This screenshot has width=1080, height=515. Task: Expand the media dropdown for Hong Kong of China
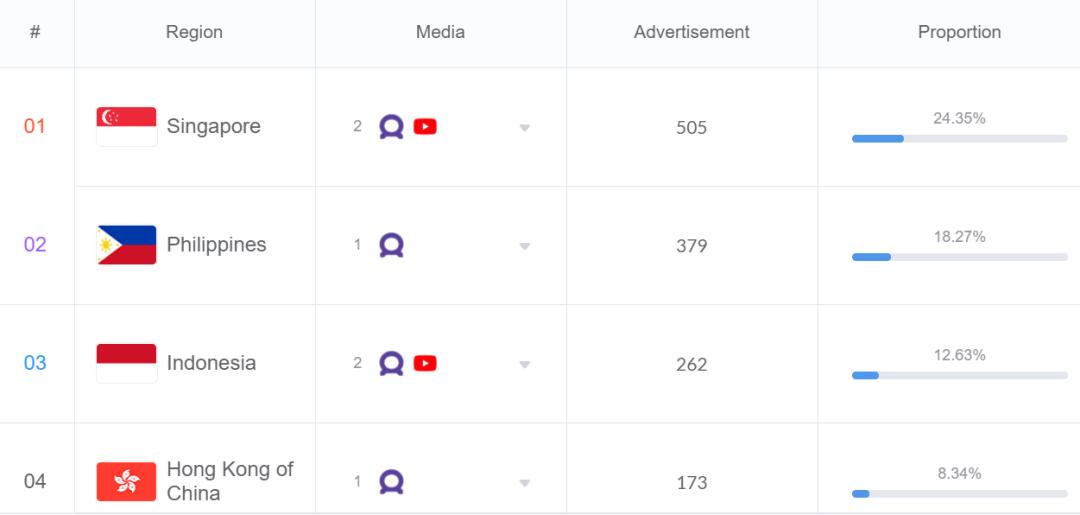(x=525, y=483)
